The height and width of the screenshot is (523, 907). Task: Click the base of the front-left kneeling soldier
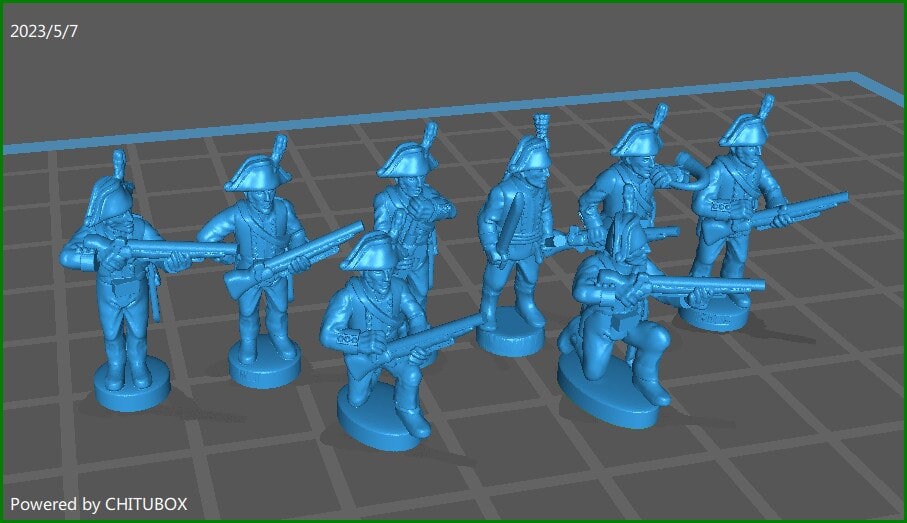point(385,415)
